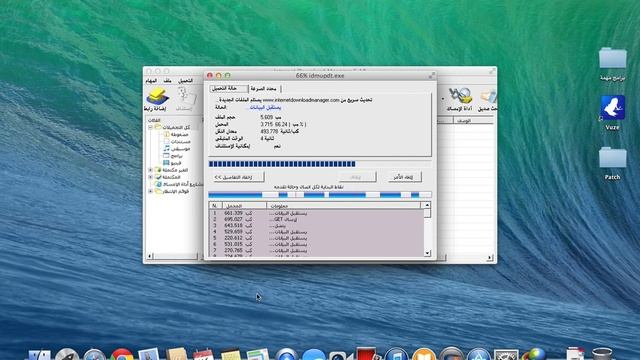The width and height of the screenshot is (640, 360).
Task: Select connection row 661.339
Action: (x=316, y=213)
